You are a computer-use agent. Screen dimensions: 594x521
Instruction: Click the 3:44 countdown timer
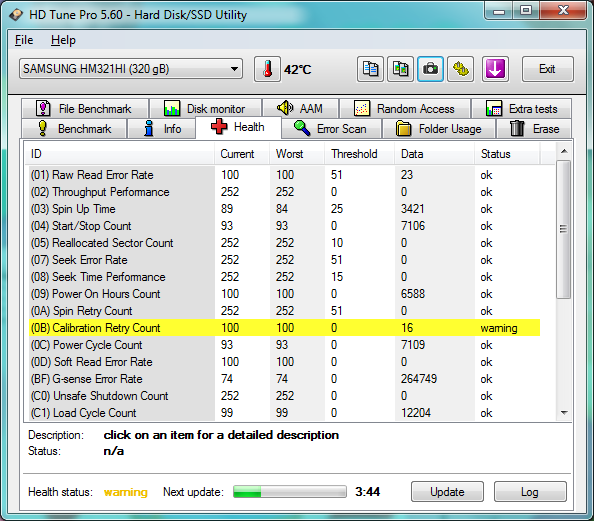tap(367, 492)
